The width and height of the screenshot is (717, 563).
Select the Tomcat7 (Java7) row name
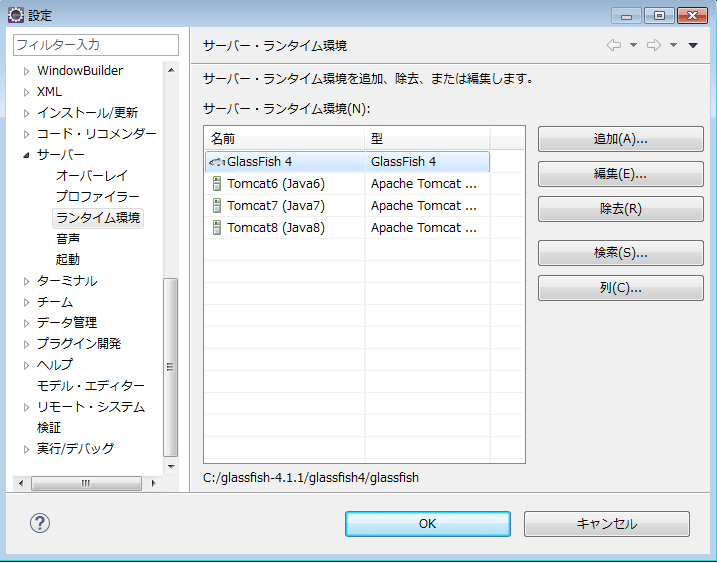coord(276,206)
